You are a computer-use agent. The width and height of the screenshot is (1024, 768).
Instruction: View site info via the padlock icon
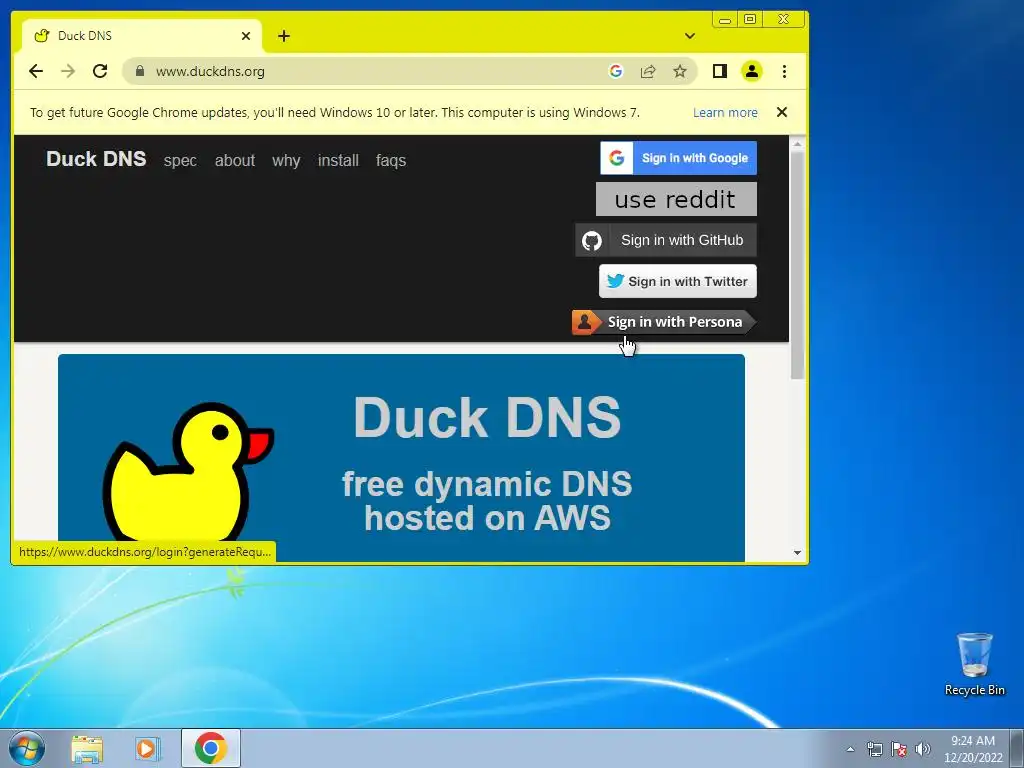139,71
